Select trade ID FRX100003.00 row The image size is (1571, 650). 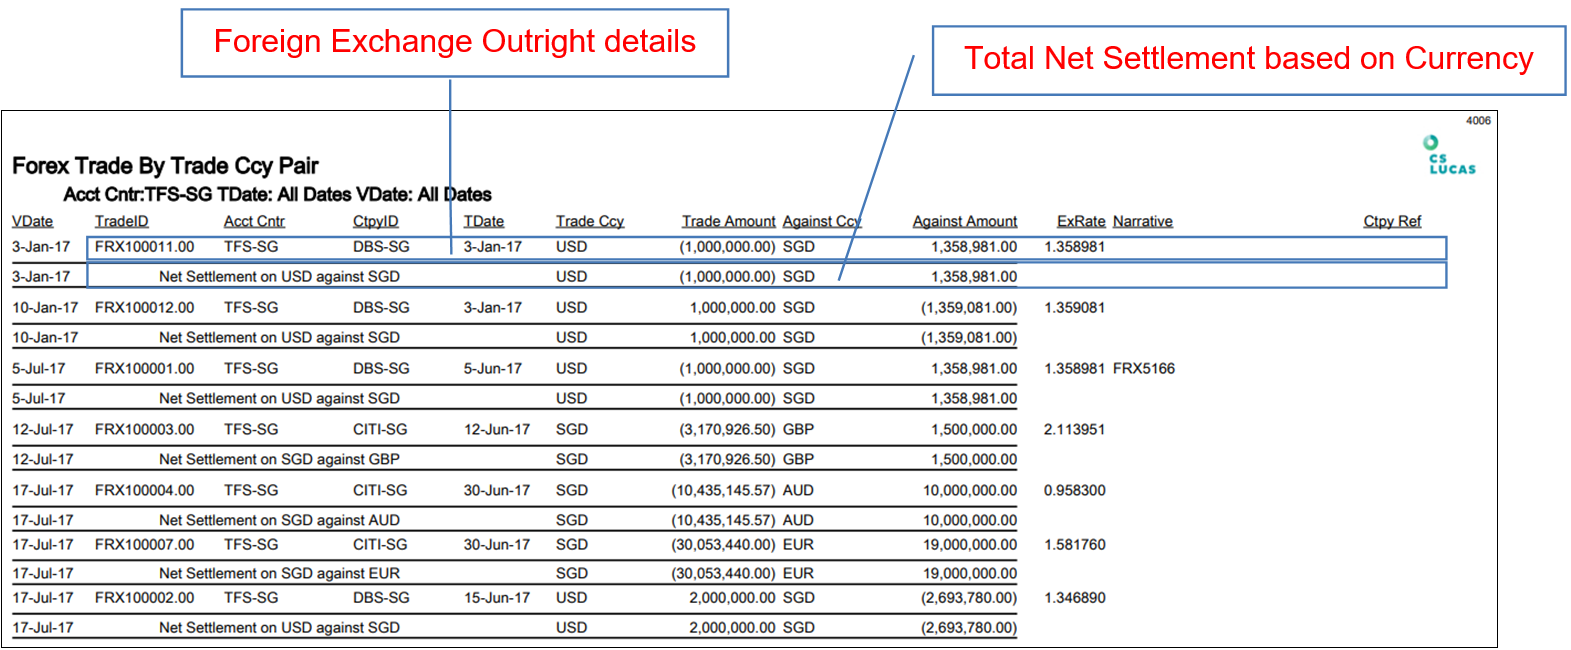(144, 430)
